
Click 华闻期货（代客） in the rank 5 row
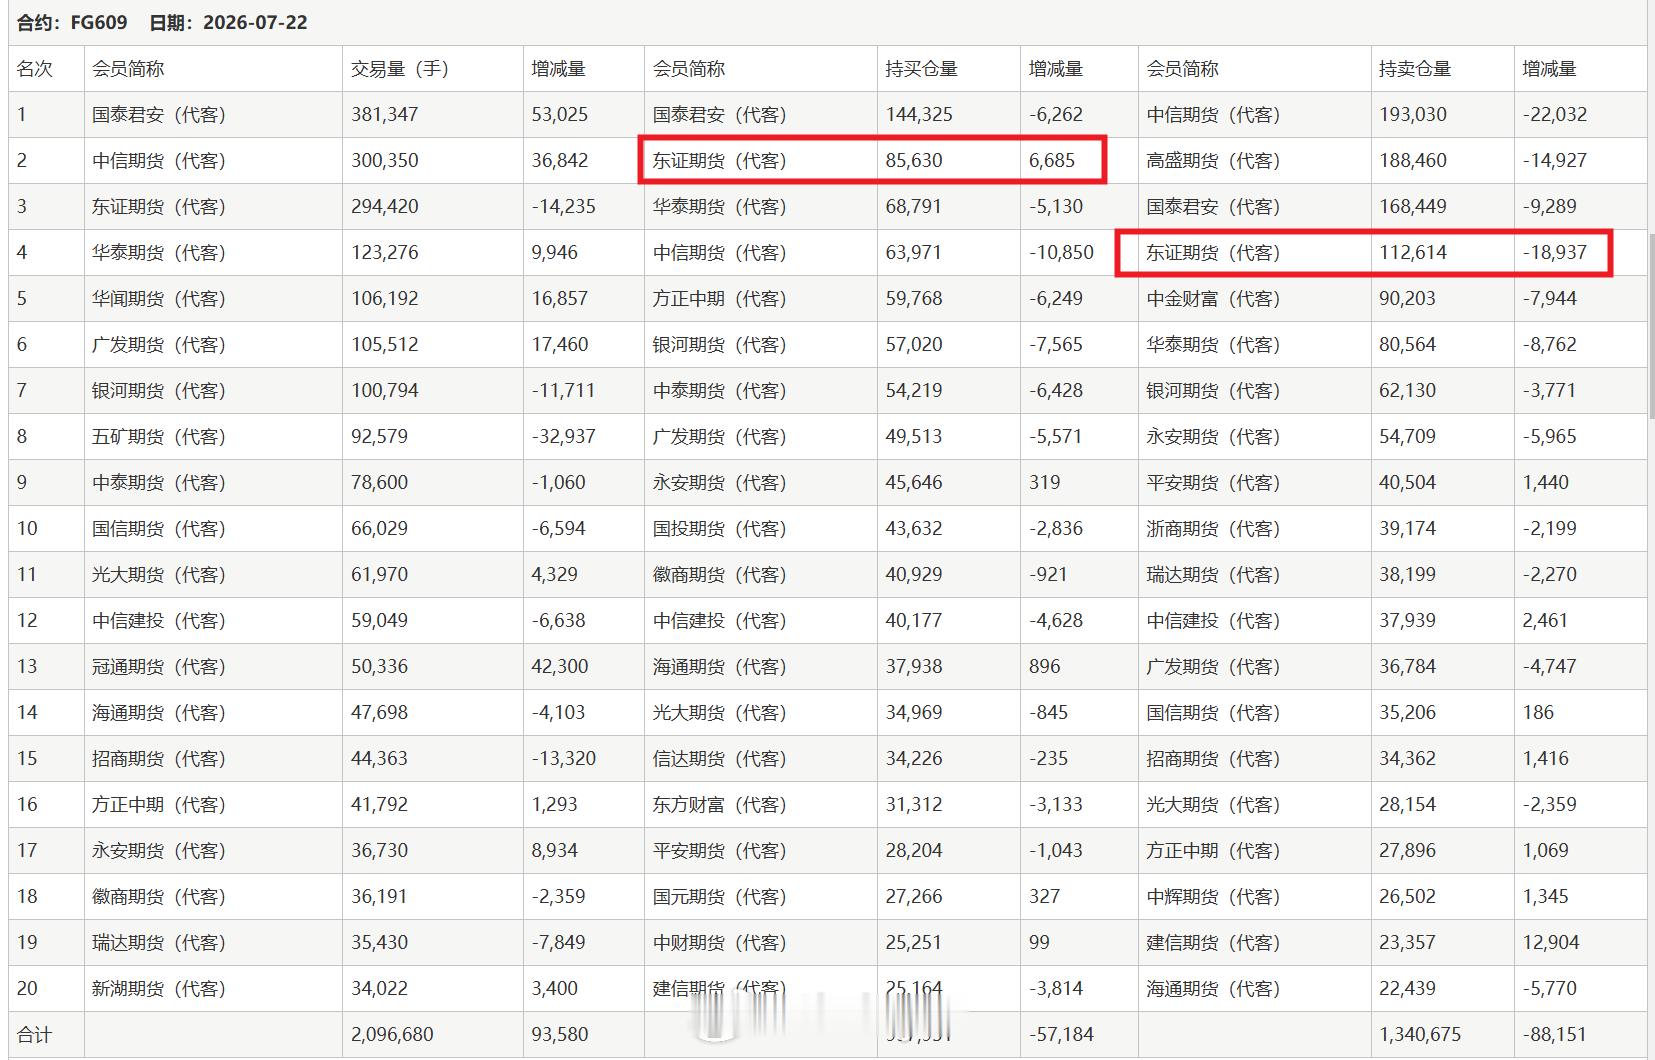(x=159, y=299)
